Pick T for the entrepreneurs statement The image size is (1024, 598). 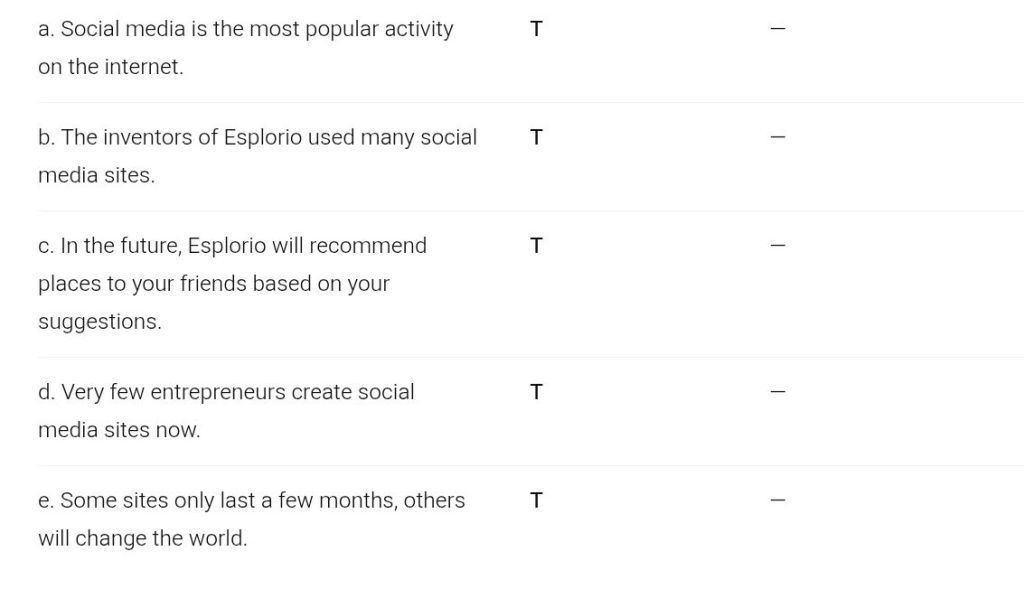pyautogui.click(x=536, y=392)
